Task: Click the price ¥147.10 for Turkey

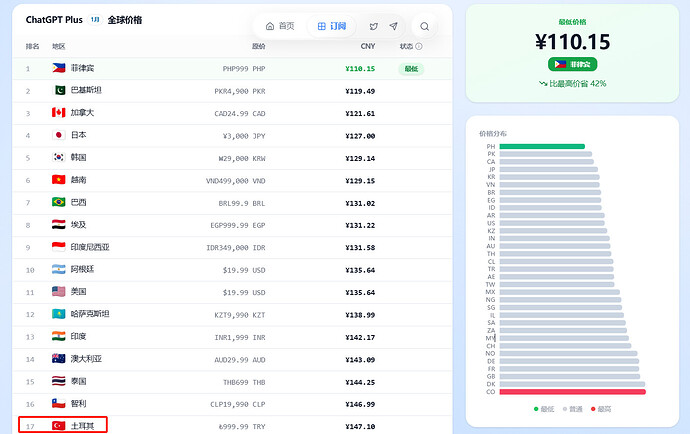Action: tap(360, 427)
